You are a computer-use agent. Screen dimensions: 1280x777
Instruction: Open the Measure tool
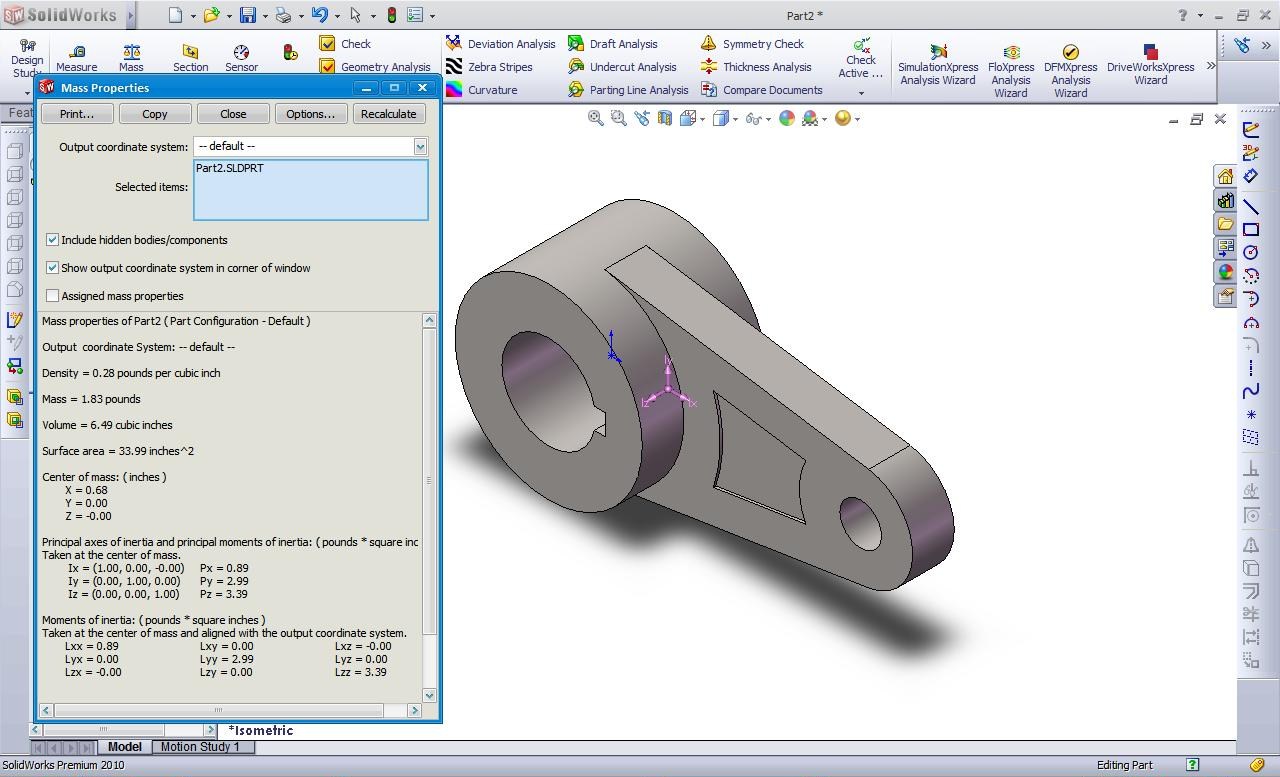point(77,58)
